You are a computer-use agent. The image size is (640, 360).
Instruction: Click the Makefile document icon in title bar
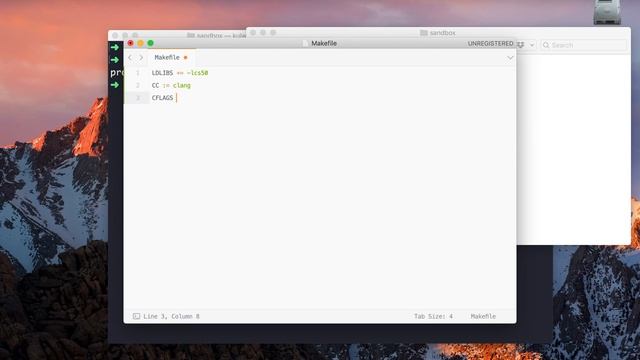coord(305,43)
